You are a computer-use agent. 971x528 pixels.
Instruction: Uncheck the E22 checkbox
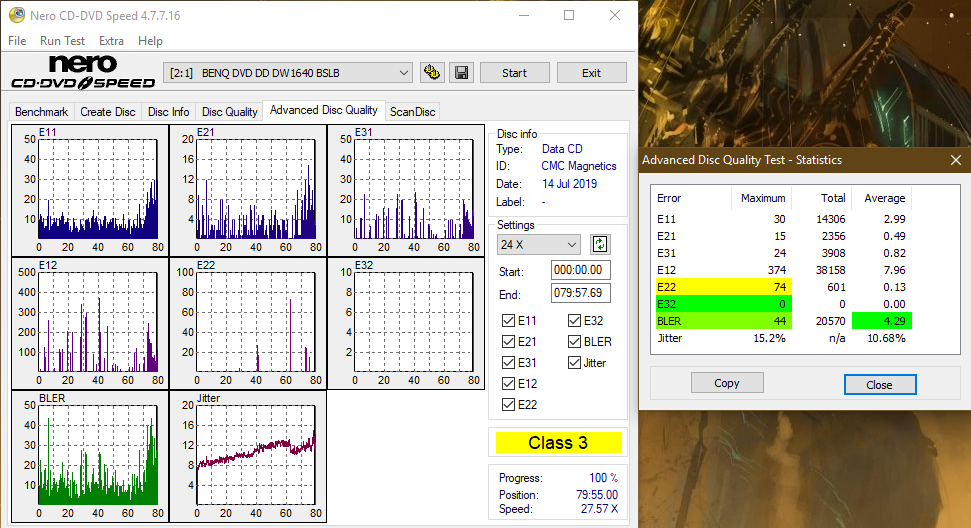click(x=508, y=405)
